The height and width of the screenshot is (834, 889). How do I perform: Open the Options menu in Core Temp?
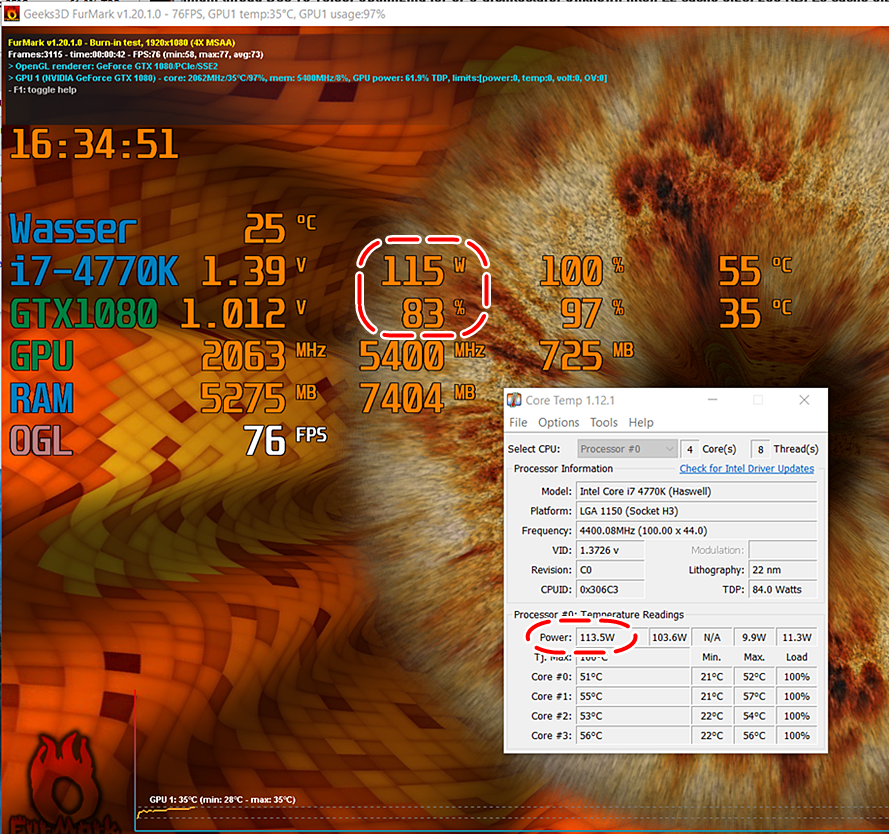click(x=558, y=422)
